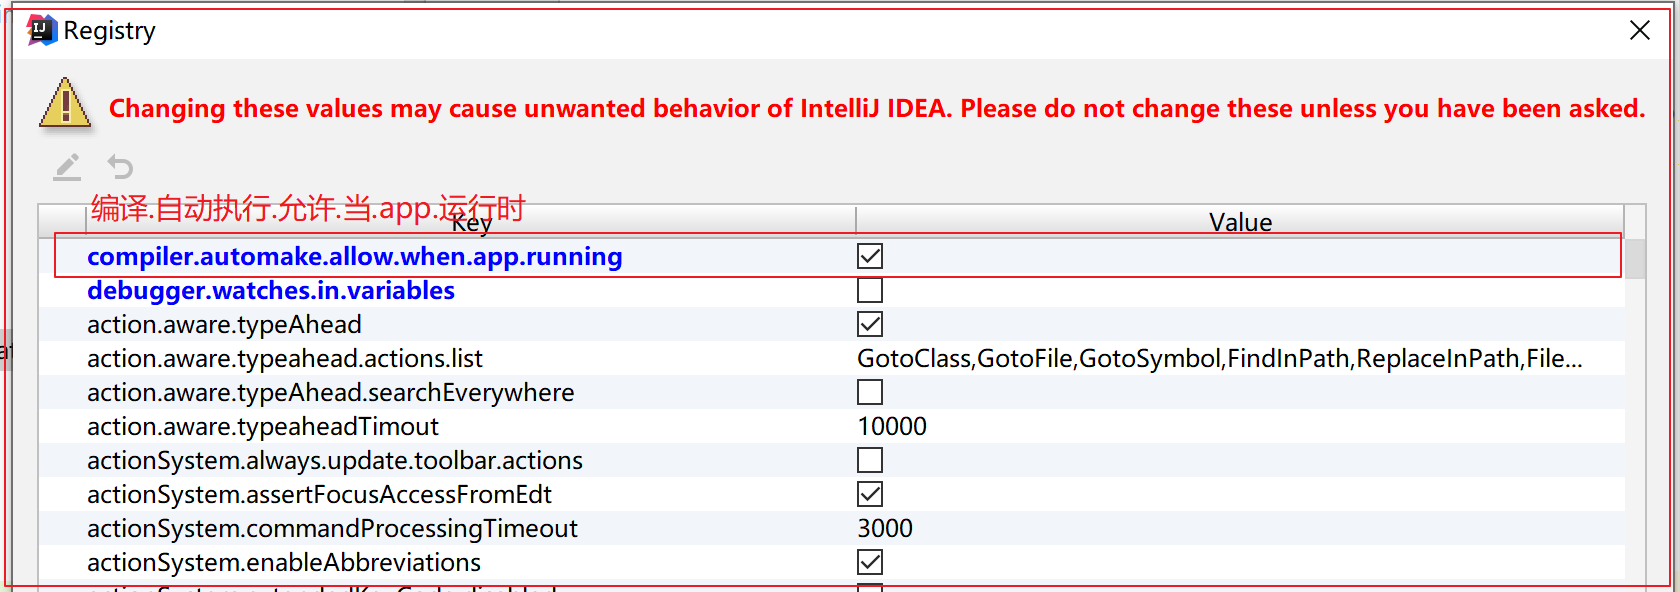Select the debugger.watches.in.variables key
The image size is (1679, 592).
point(271,291)
